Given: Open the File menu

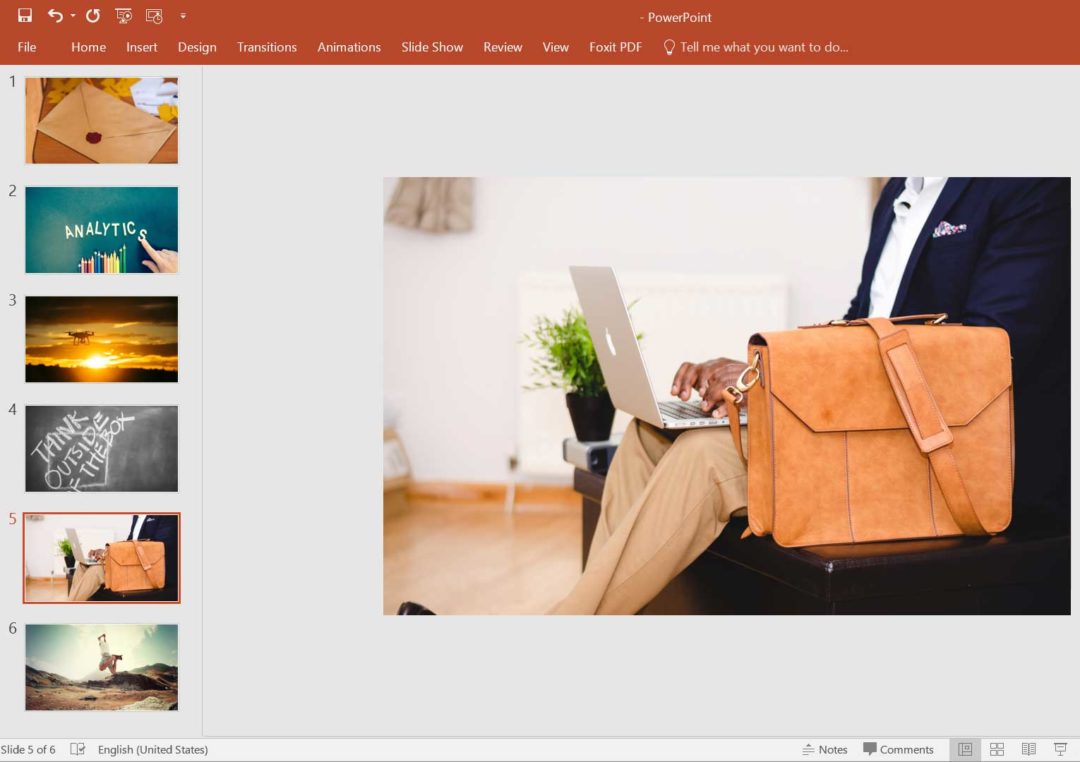Looking at the screenshot, I should pos(26,47).
